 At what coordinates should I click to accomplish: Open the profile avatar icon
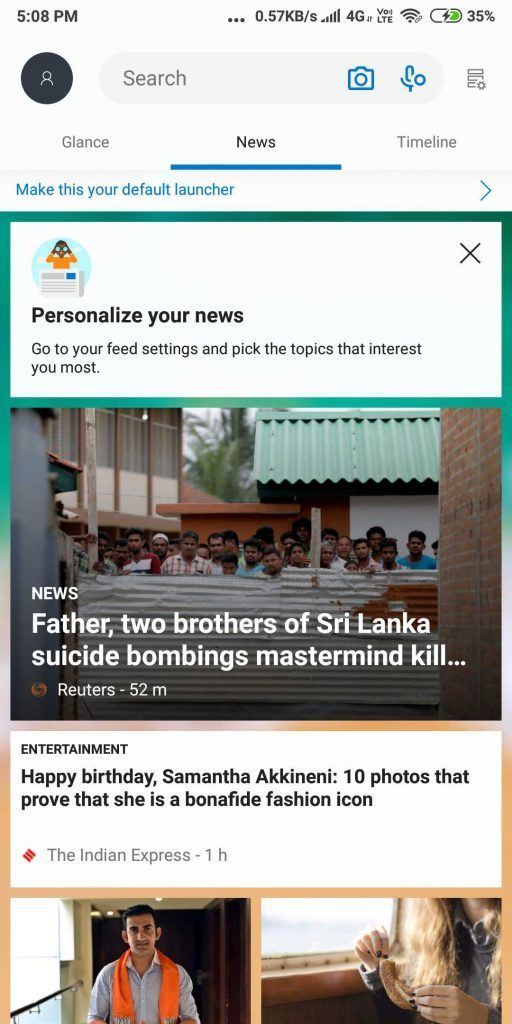coord(47,78)
